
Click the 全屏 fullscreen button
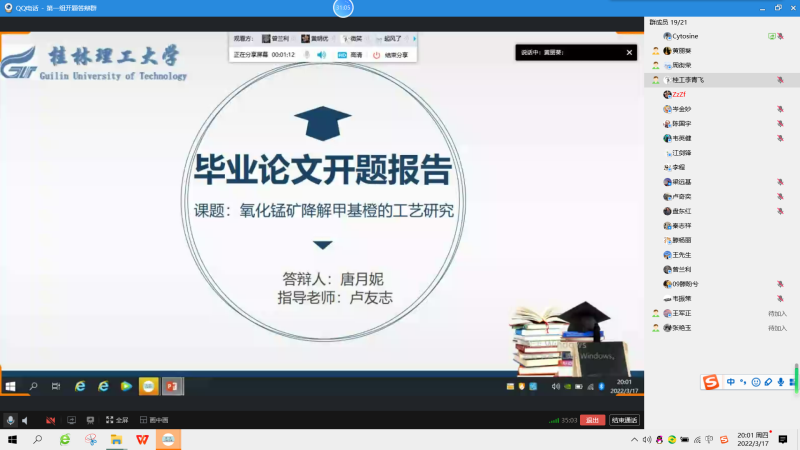click(117, 420)
